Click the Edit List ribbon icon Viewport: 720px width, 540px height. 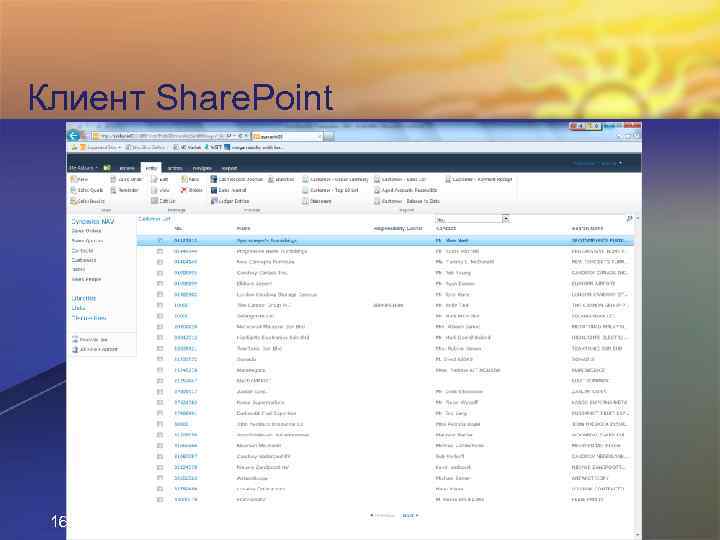click(163, 201)
